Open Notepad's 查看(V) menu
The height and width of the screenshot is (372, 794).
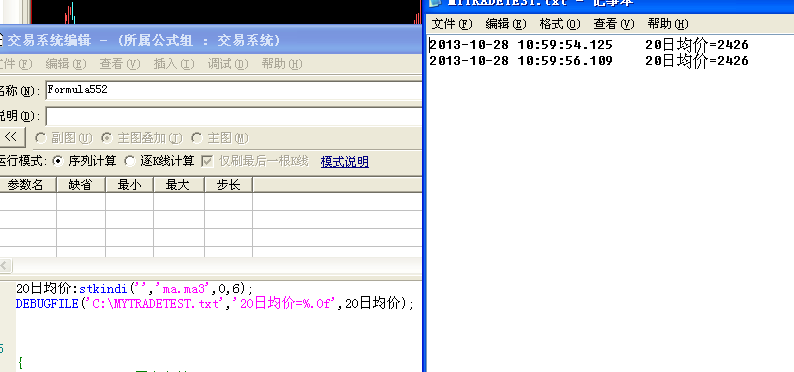[614, 24]
